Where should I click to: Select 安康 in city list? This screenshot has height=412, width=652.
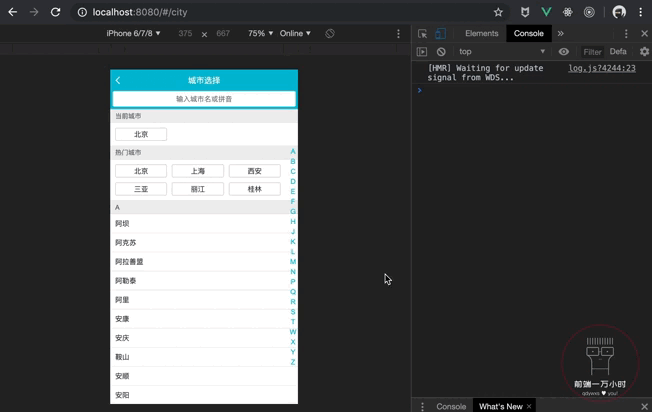[x=204, y=319]
